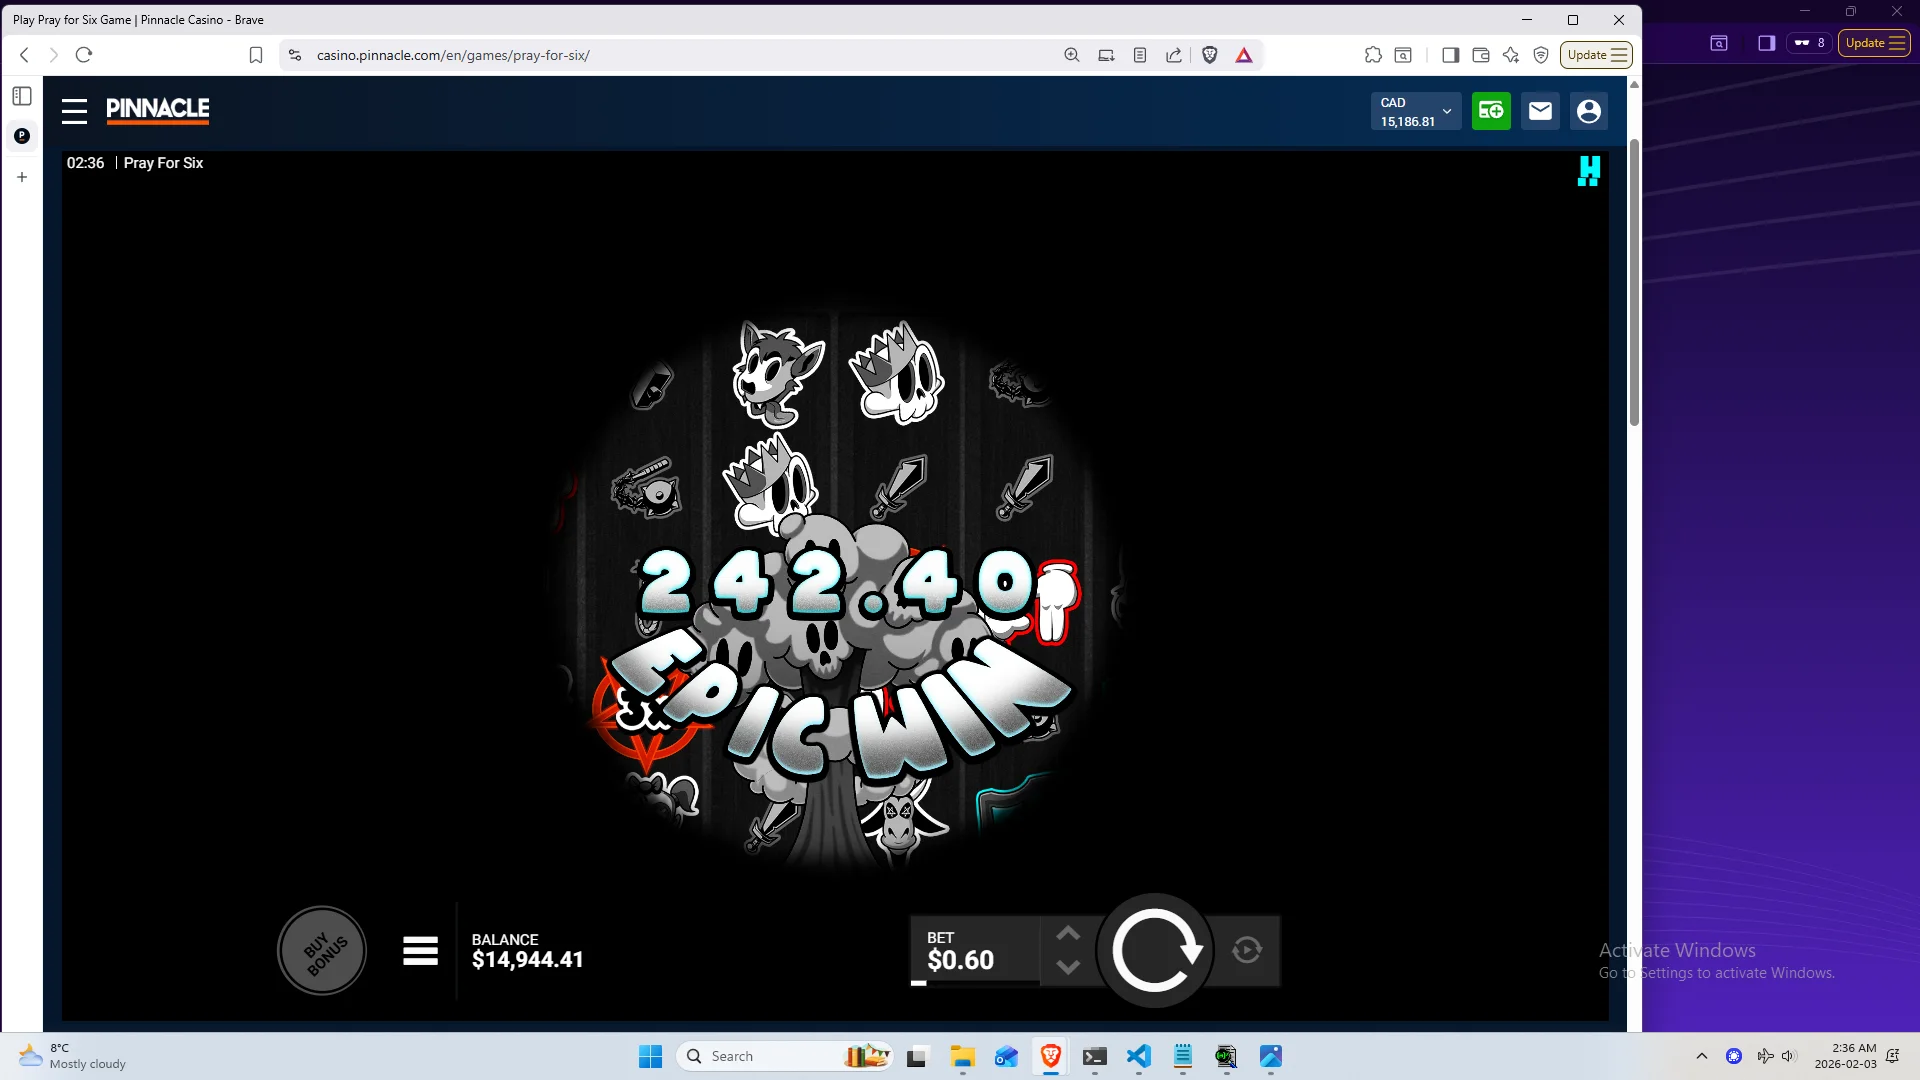Open the taskbar clock and date
Viewport: 1920px width, 1080px height.
tap(1846, 1056)
